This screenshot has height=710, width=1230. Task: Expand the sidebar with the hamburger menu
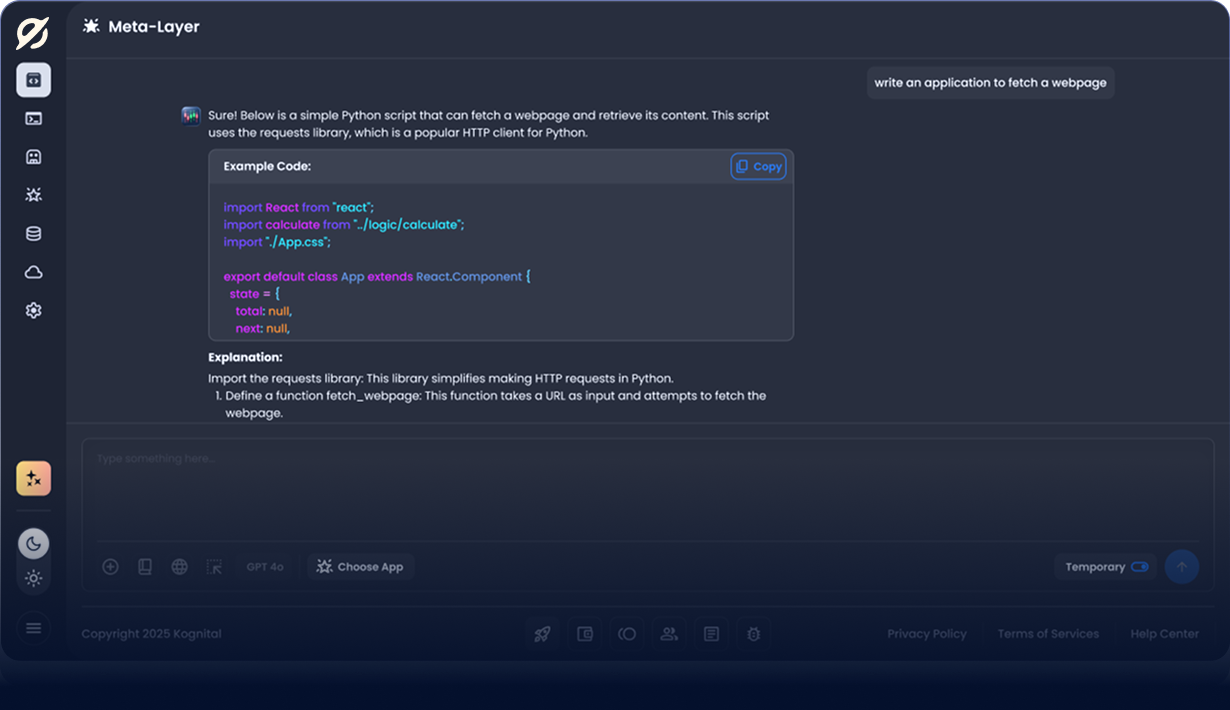point(33,628)
